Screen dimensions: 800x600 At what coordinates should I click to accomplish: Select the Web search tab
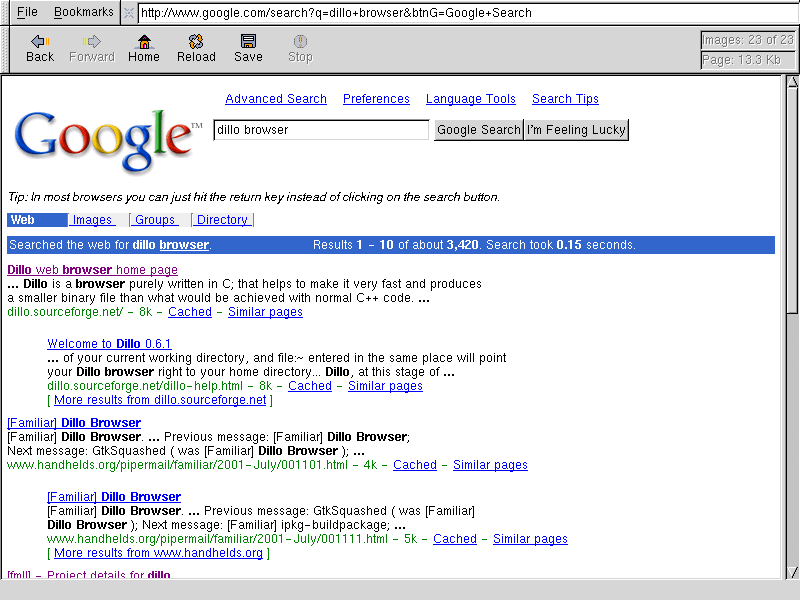(37, 220)
